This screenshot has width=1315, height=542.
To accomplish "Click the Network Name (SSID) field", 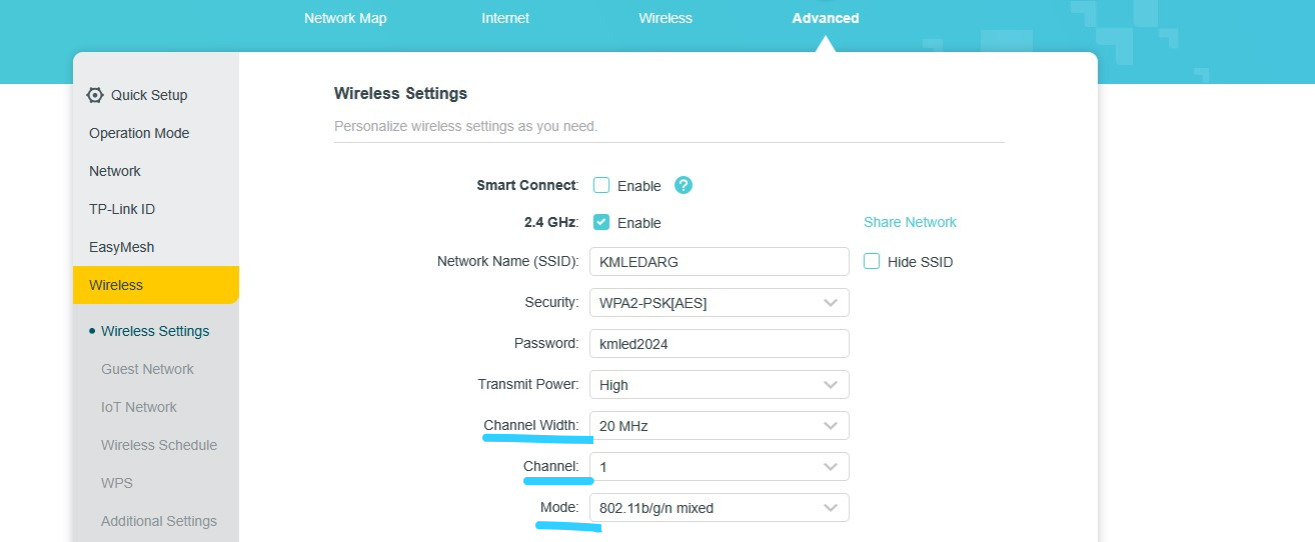I will 719,262.
